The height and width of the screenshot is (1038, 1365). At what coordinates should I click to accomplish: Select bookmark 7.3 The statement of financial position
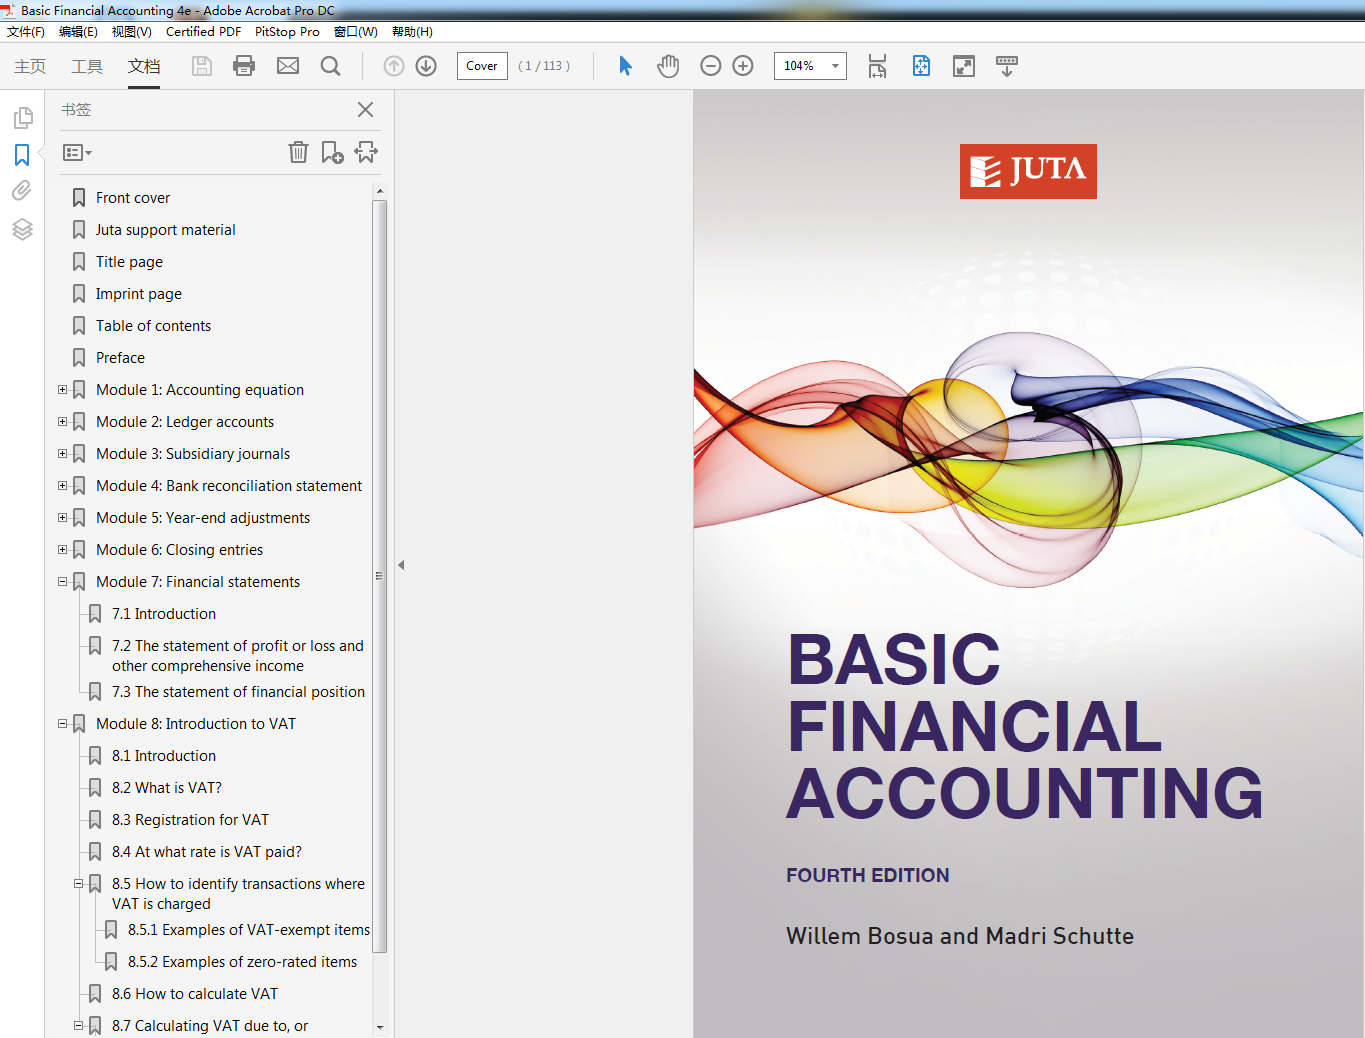[238, 692]
